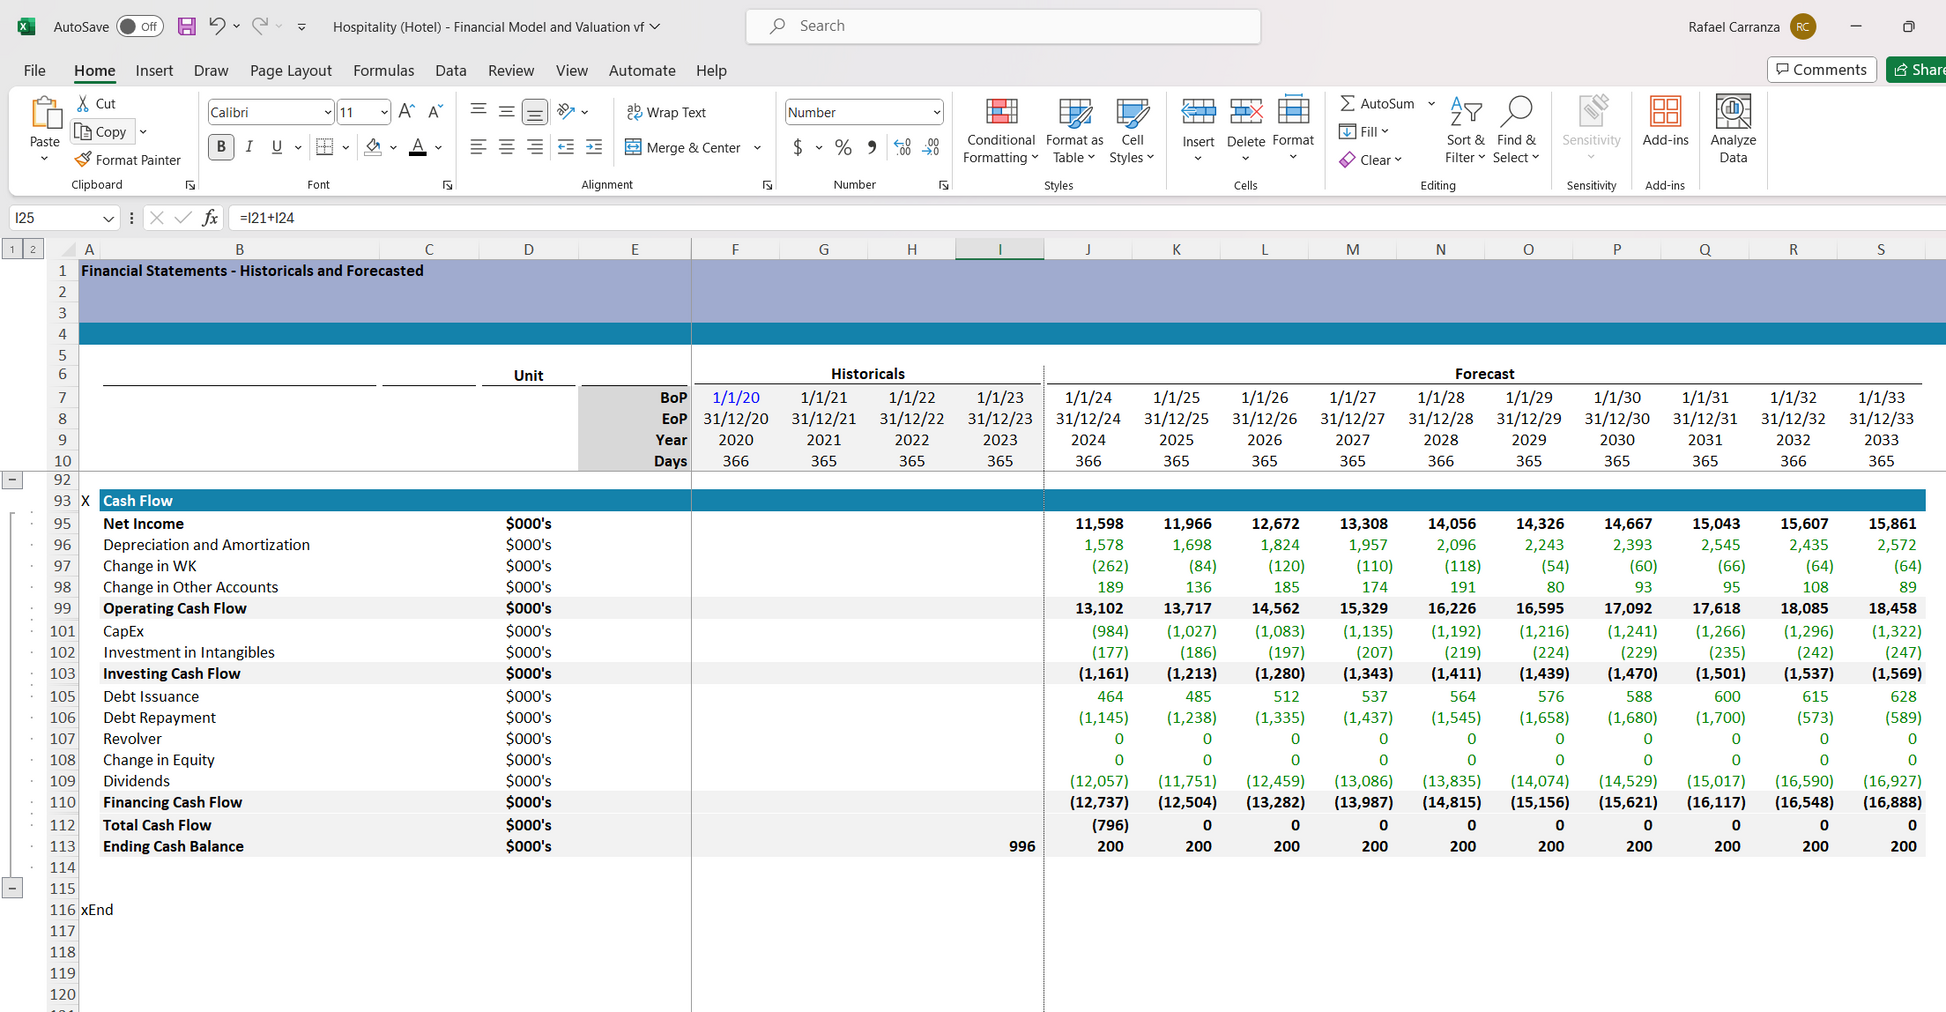Click the Save icon in title bar
1946x1012 pixels.
click(187, 27)
